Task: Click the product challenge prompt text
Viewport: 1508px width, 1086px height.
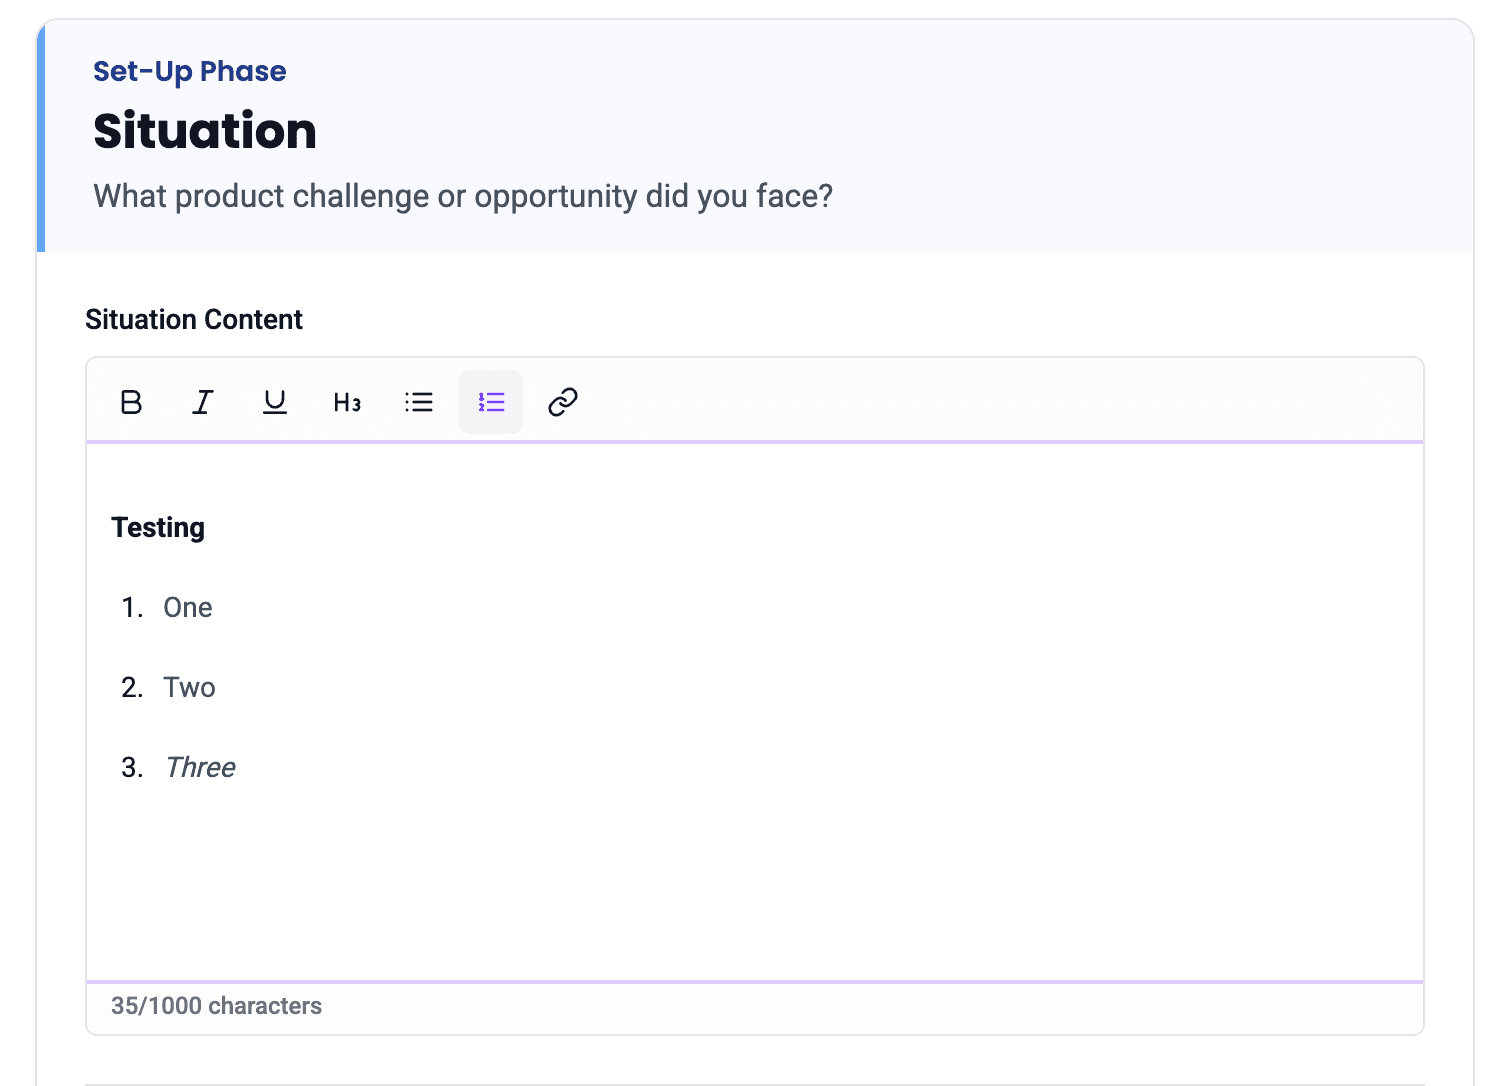Action: click(x=463, y=196)
